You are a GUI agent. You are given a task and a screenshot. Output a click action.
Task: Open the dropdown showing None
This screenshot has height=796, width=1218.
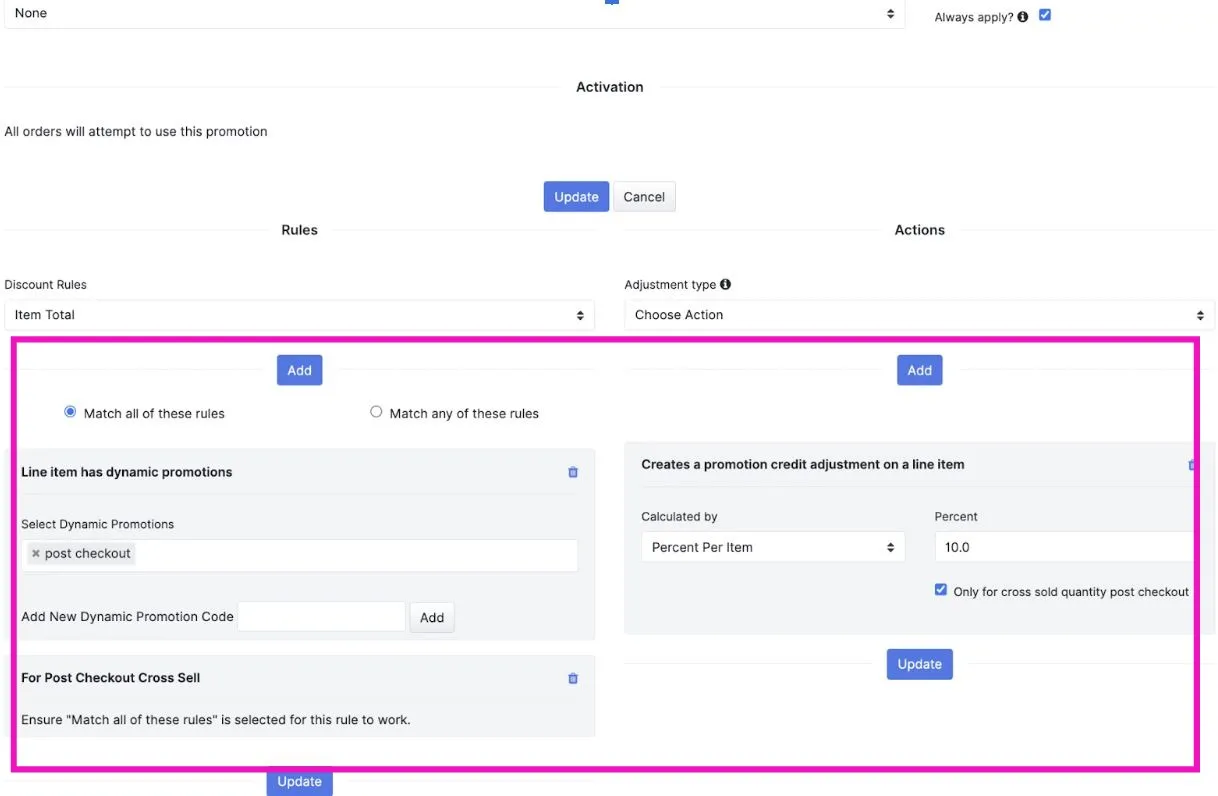coord(455,14)
